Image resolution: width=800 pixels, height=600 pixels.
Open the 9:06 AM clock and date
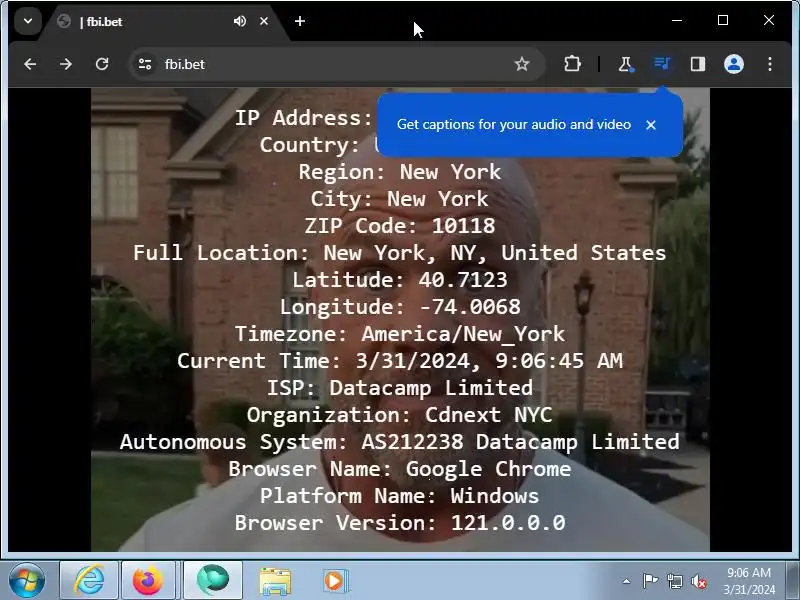[x=748, y=581]
